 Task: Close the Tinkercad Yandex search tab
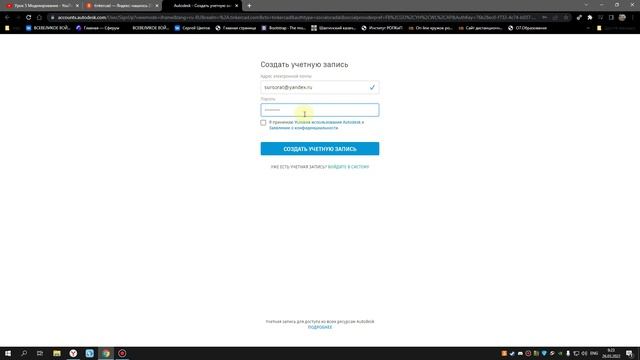click(157, 6)
